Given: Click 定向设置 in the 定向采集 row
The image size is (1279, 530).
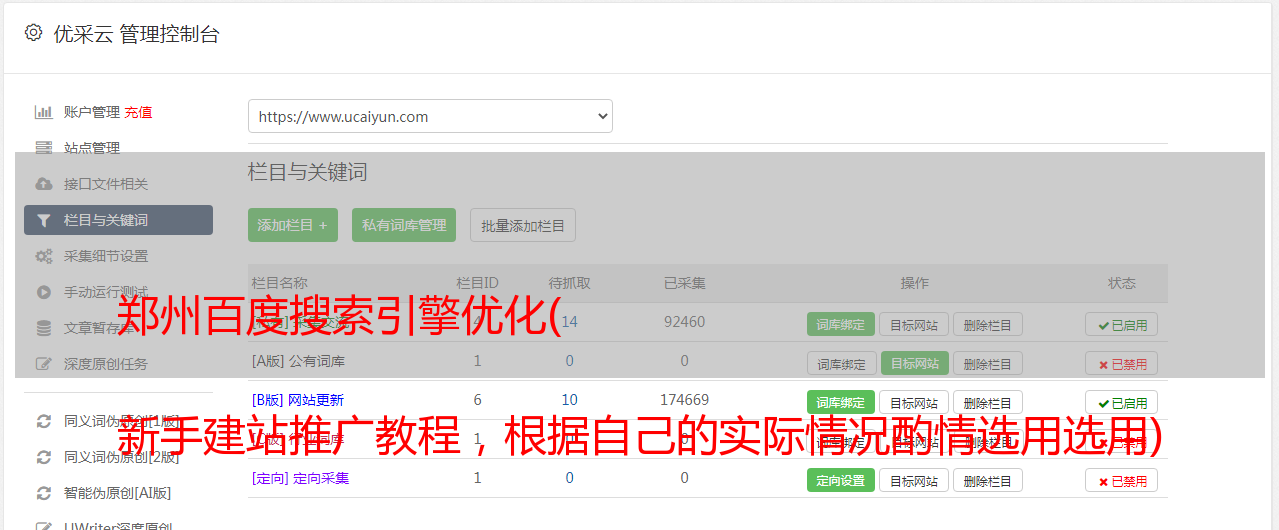Looking at the screenshot, I should click(841, 480).
